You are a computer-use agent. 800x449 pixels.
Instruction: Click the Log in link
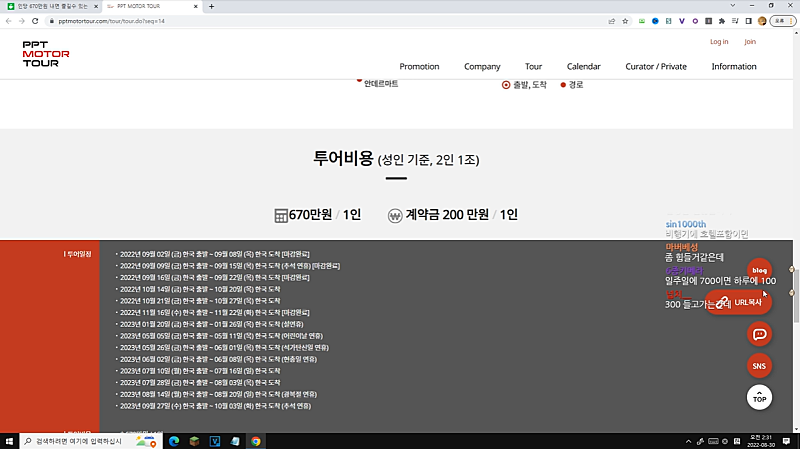click(x=719, y=42)
